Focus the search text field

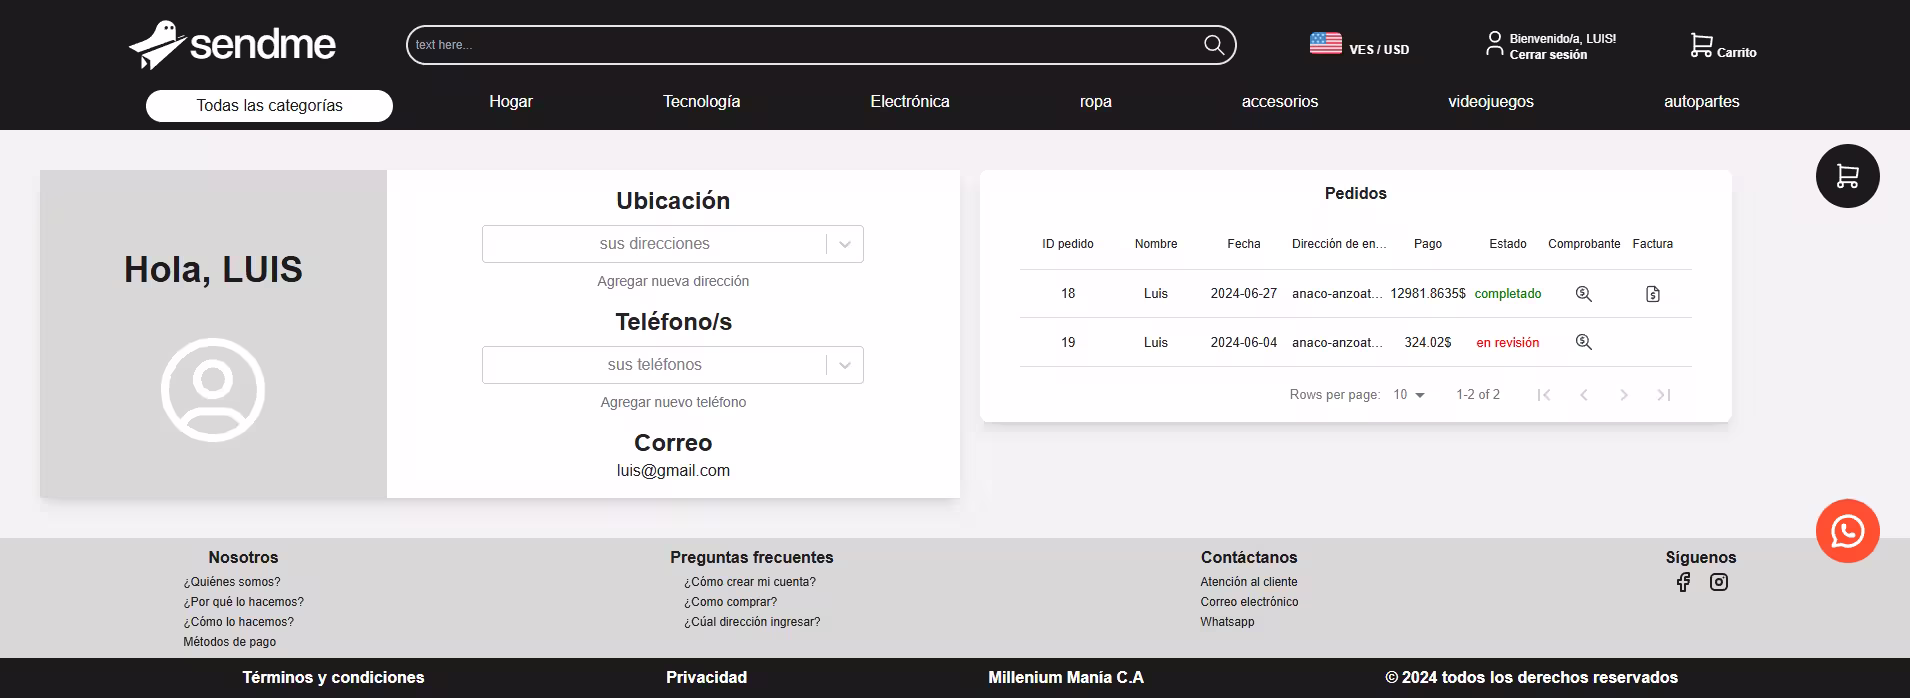click(x=805, y=45)
